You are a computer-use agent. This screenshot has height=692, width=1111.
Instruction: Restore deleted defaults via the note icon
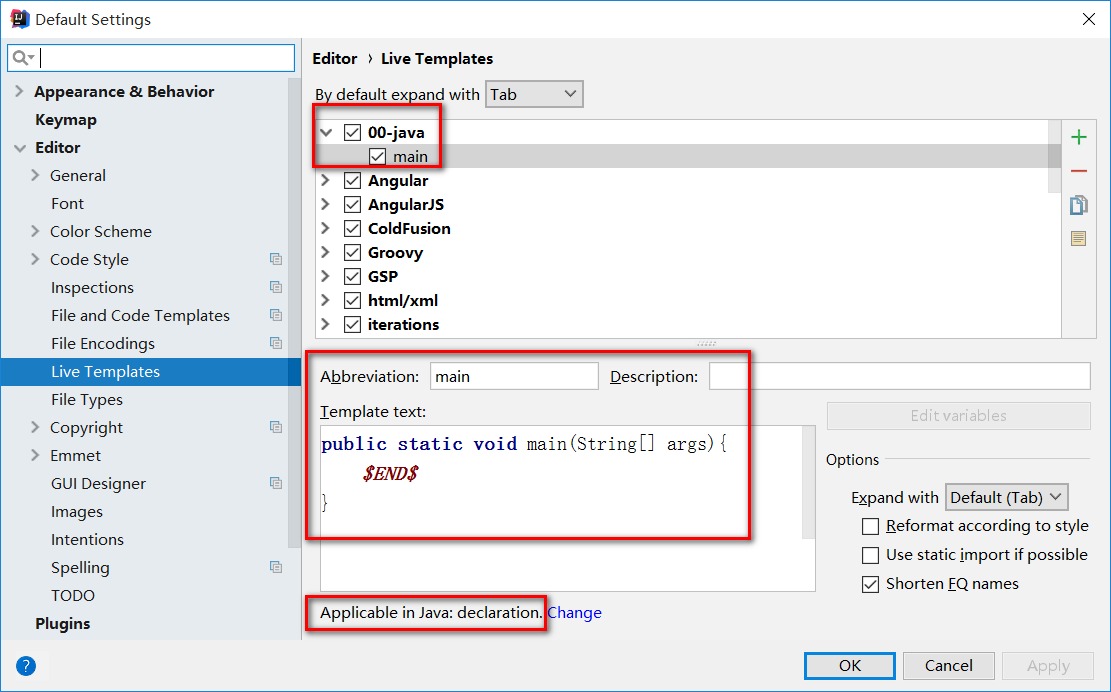[1078, 239]
